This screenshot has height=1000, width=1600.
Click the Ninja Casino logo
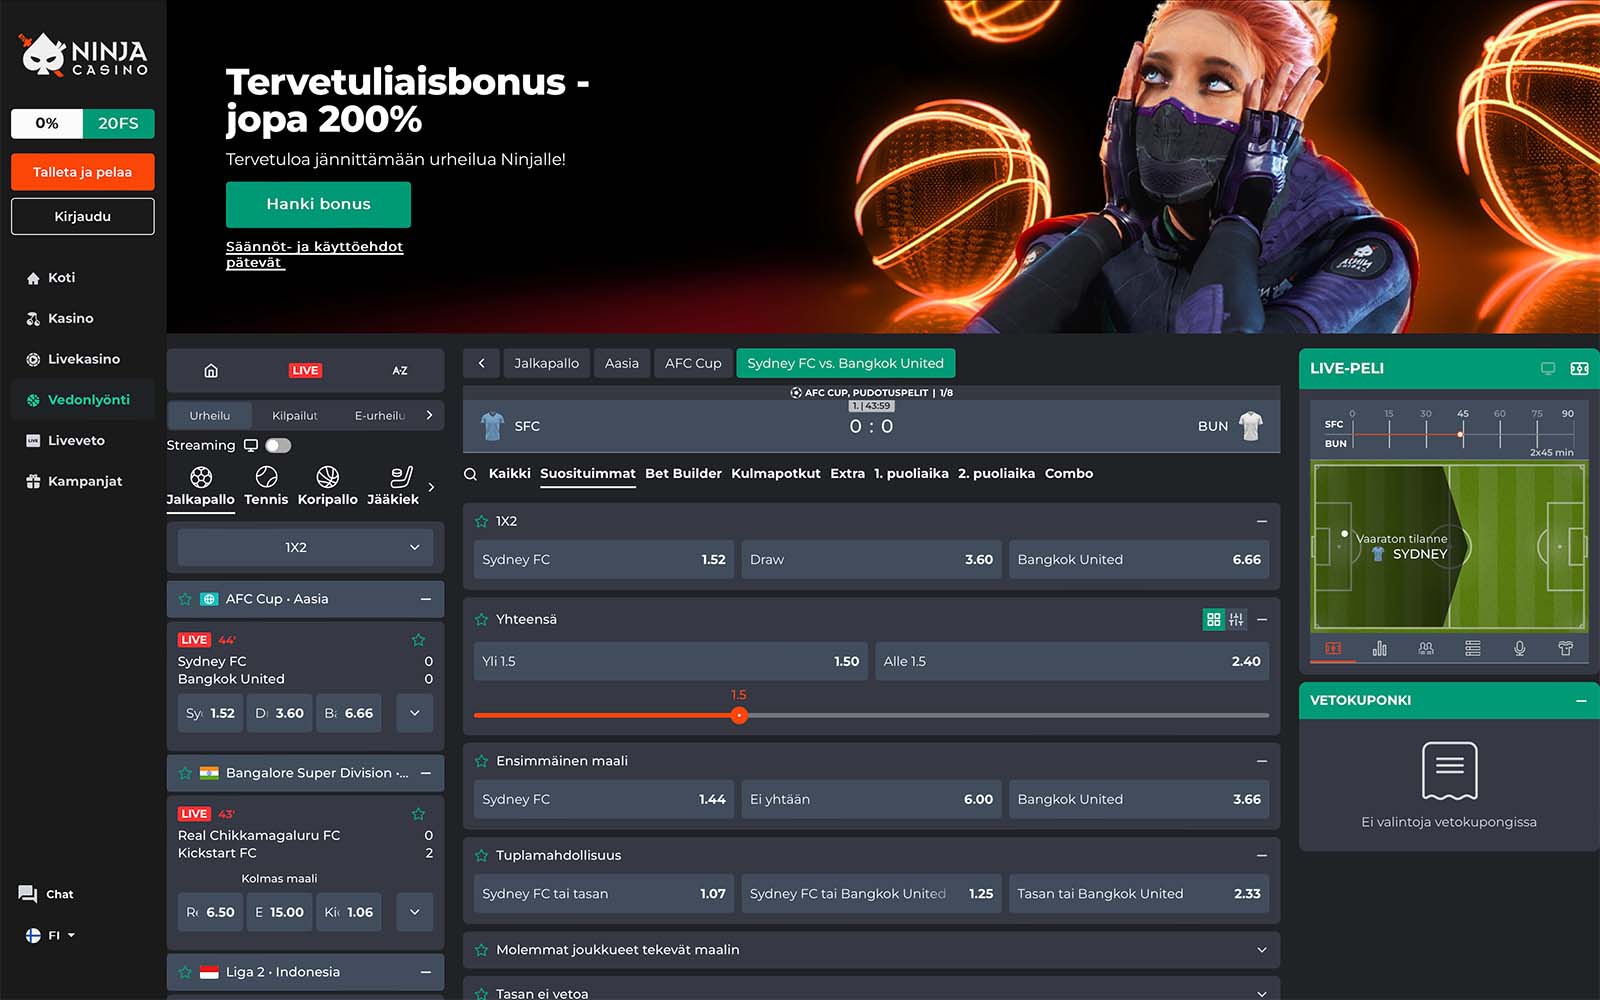[85, 56]
